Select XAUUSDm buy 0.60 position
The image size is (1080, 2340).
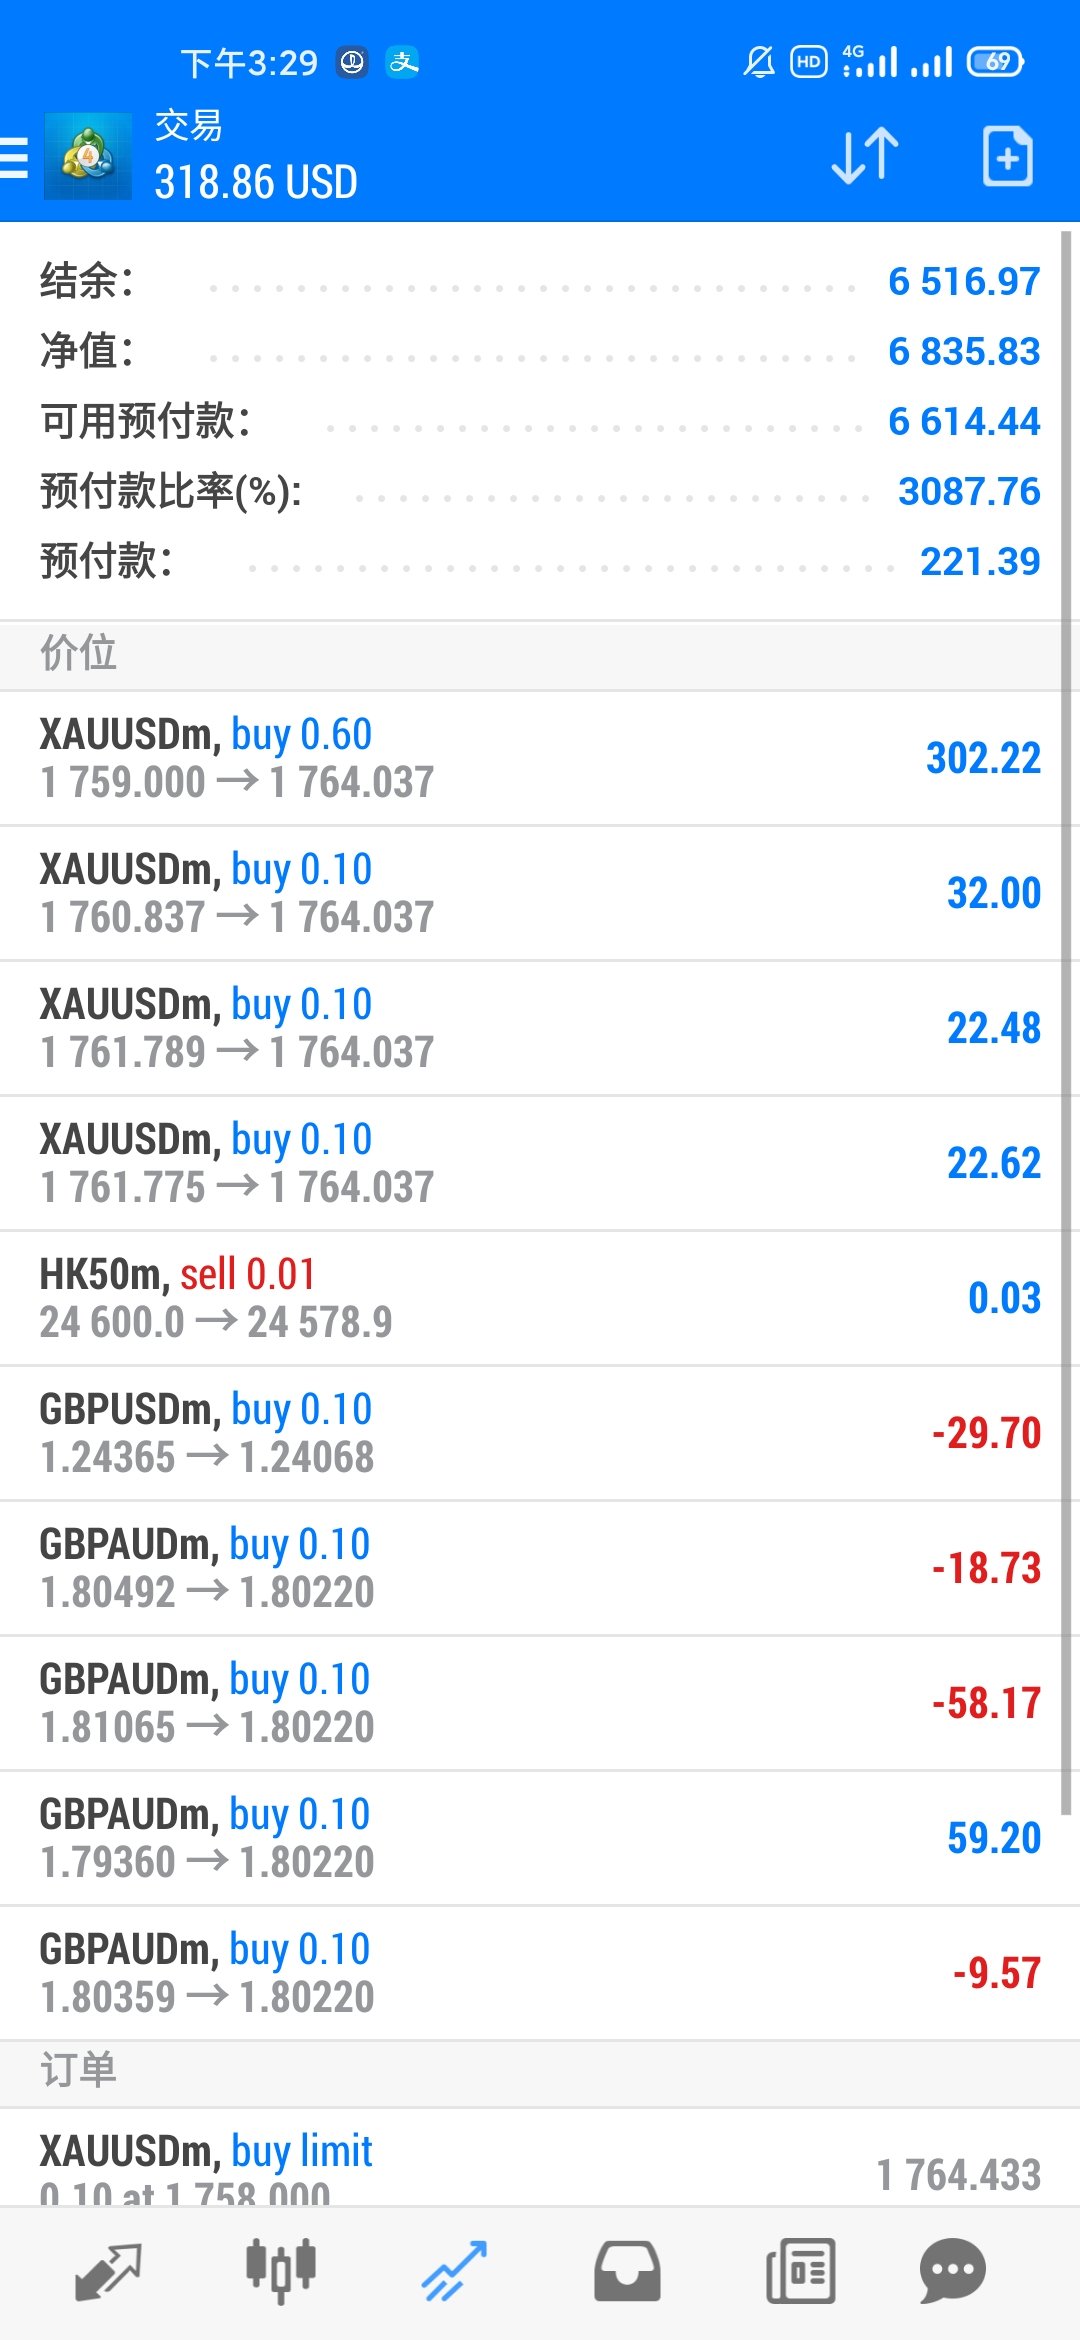pos(540,758)
